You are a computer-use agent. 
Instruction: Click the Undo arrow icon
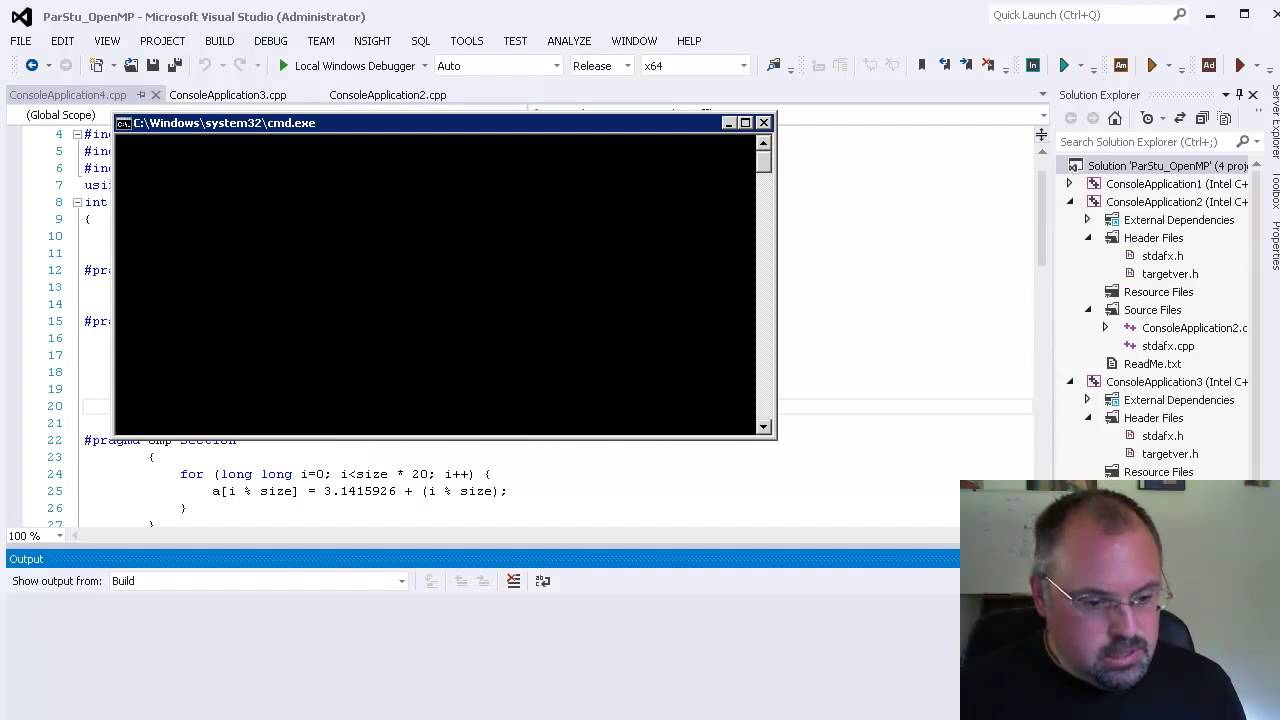(205, 65)
